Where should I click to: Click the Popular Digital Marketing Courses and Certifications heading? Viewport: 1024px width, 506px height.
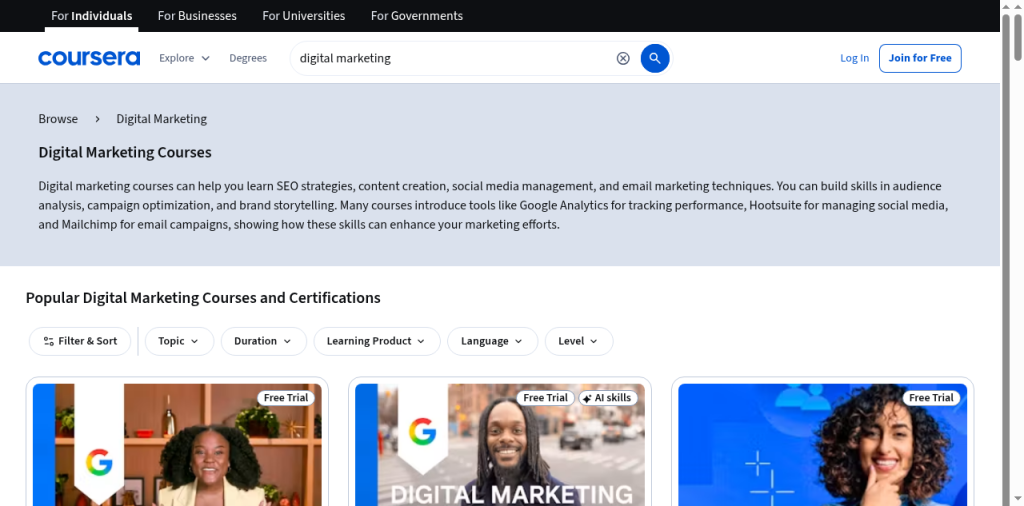click(203, 298)
